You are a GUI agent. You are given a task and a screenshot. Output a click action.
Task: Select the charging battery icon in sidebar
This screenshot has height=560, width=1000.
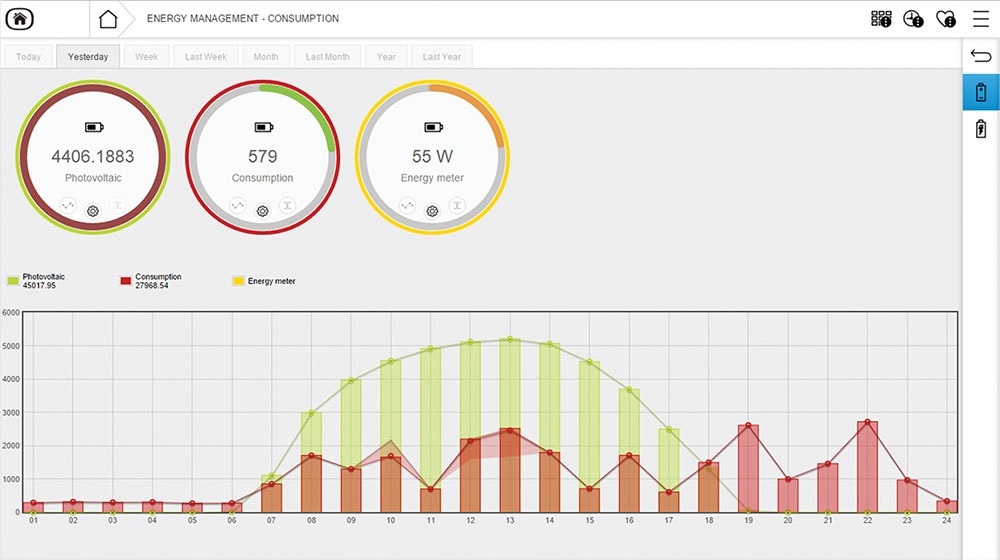(981, 128)
